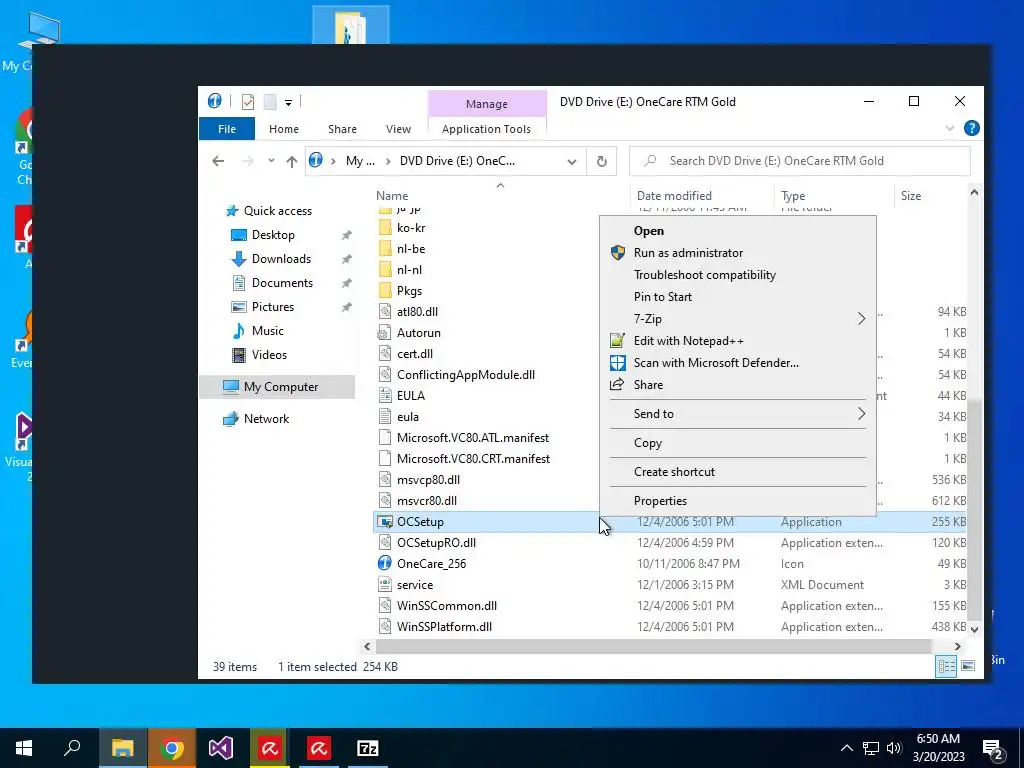Go back with the Back arrow
The width and height of the screenshot is (1024, 768).
(x=218, y=161)
